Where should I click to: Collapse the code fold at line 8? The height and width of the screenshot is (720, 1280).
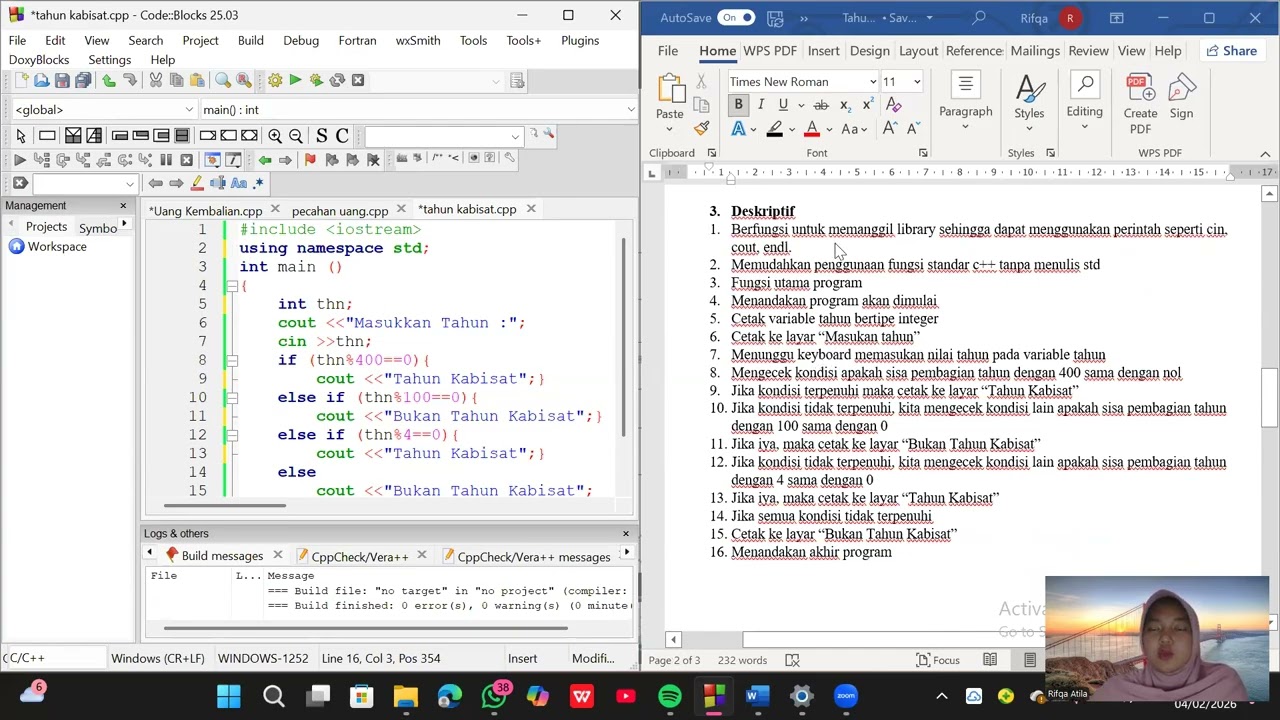(231, 360)
